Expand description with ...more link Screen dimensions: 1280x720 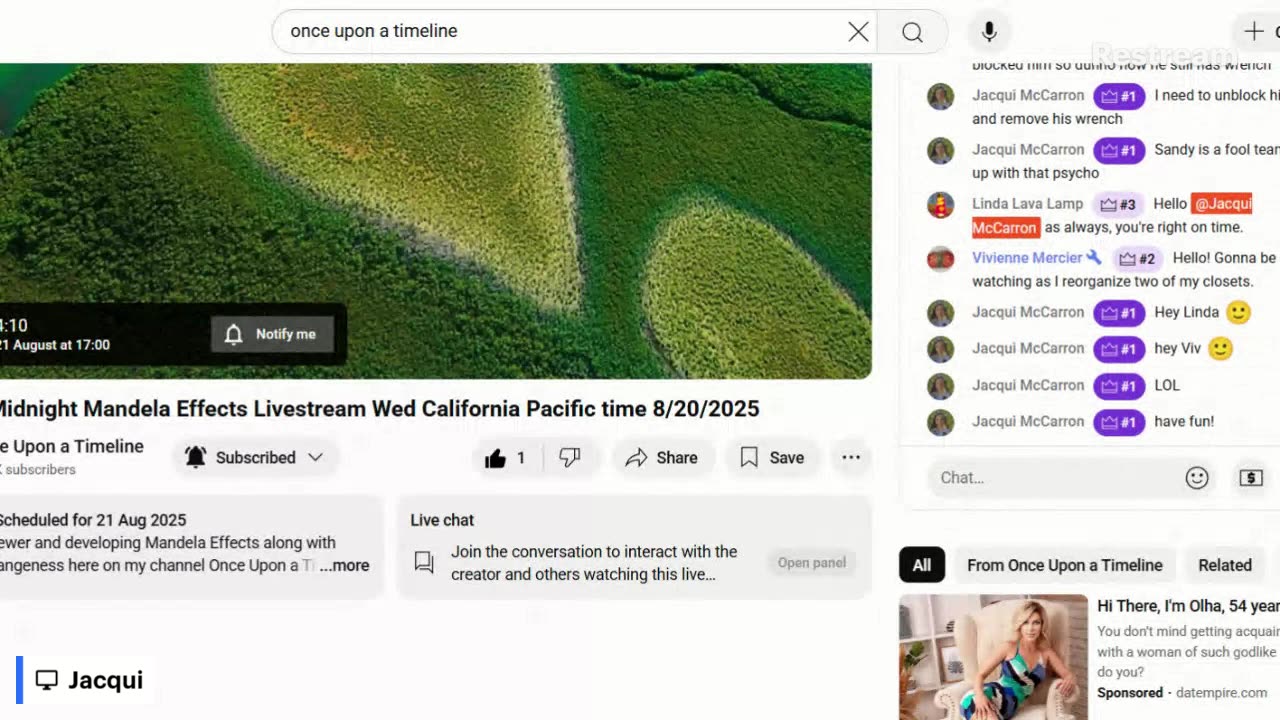click(x=344, y=565)
